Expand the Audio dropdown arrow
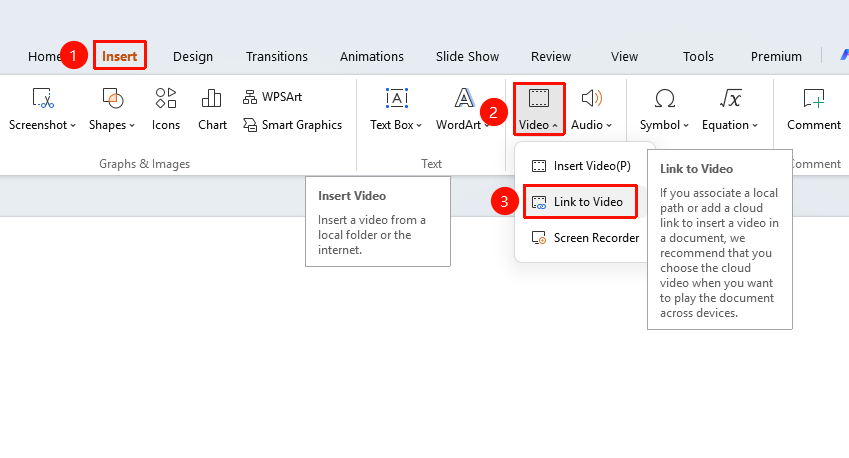The image size is (849, 458). [609, 126]
